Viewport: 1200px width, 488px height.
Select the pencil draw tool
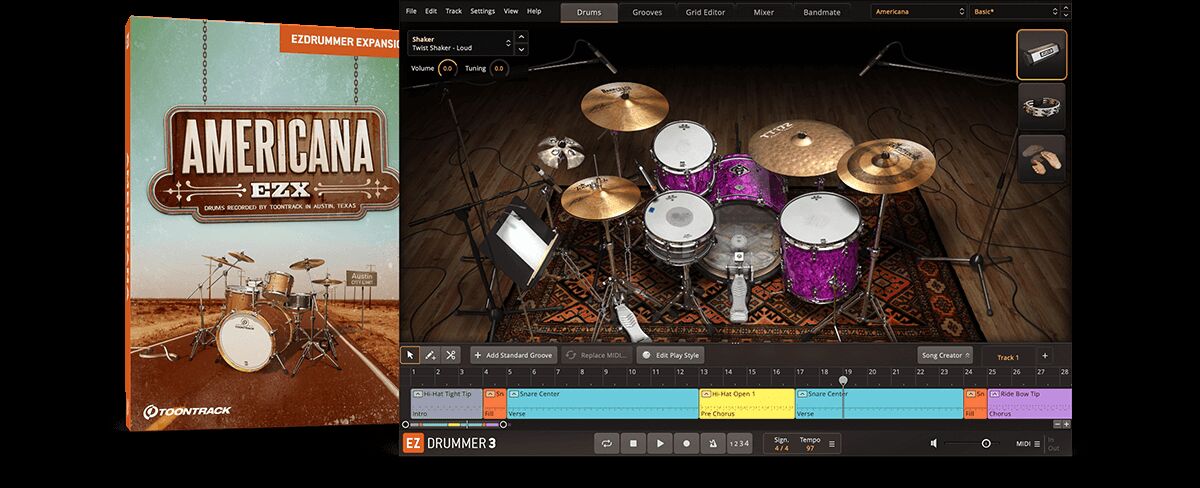[x=431, y=355]
